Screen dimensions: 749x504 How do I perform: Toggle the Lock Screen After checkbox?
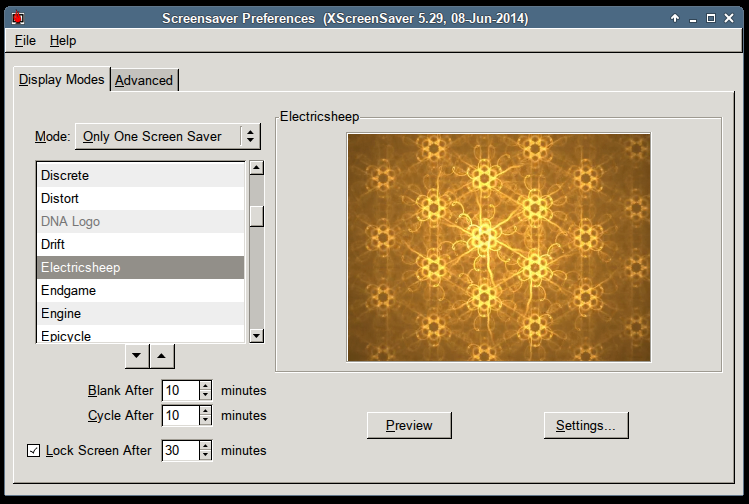33,451
